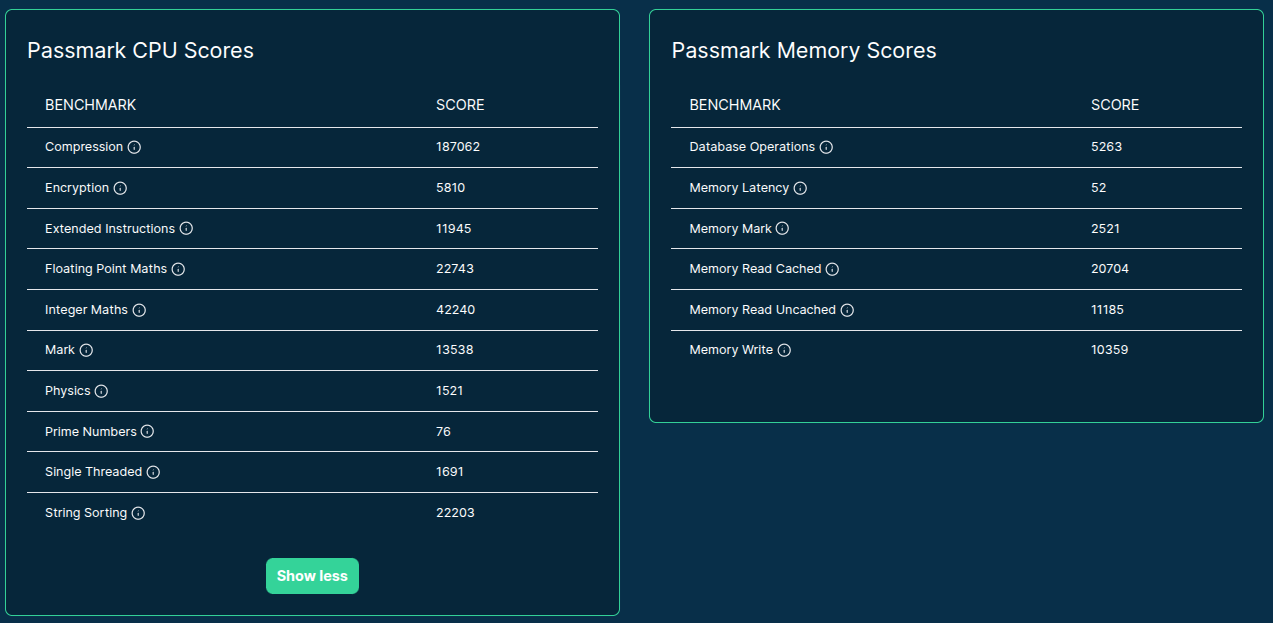
Task: Click the Encryption benchmark label
Action: [77, 188]
